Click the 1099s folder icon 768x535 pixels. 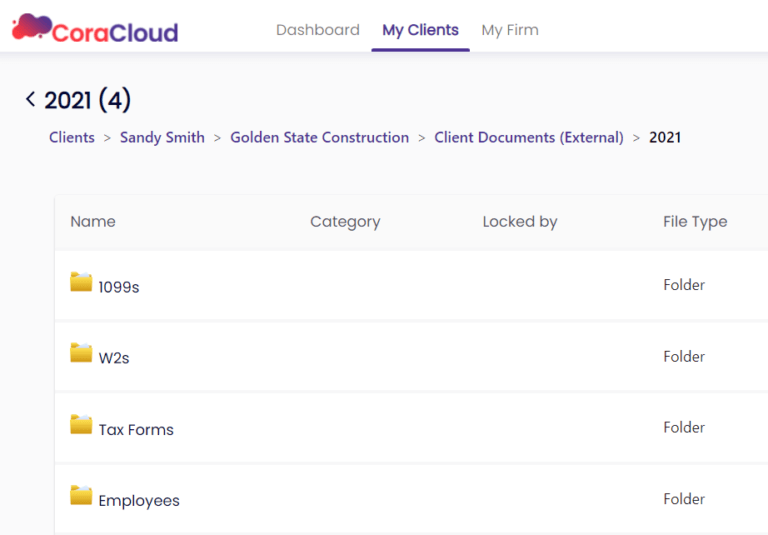81,283
